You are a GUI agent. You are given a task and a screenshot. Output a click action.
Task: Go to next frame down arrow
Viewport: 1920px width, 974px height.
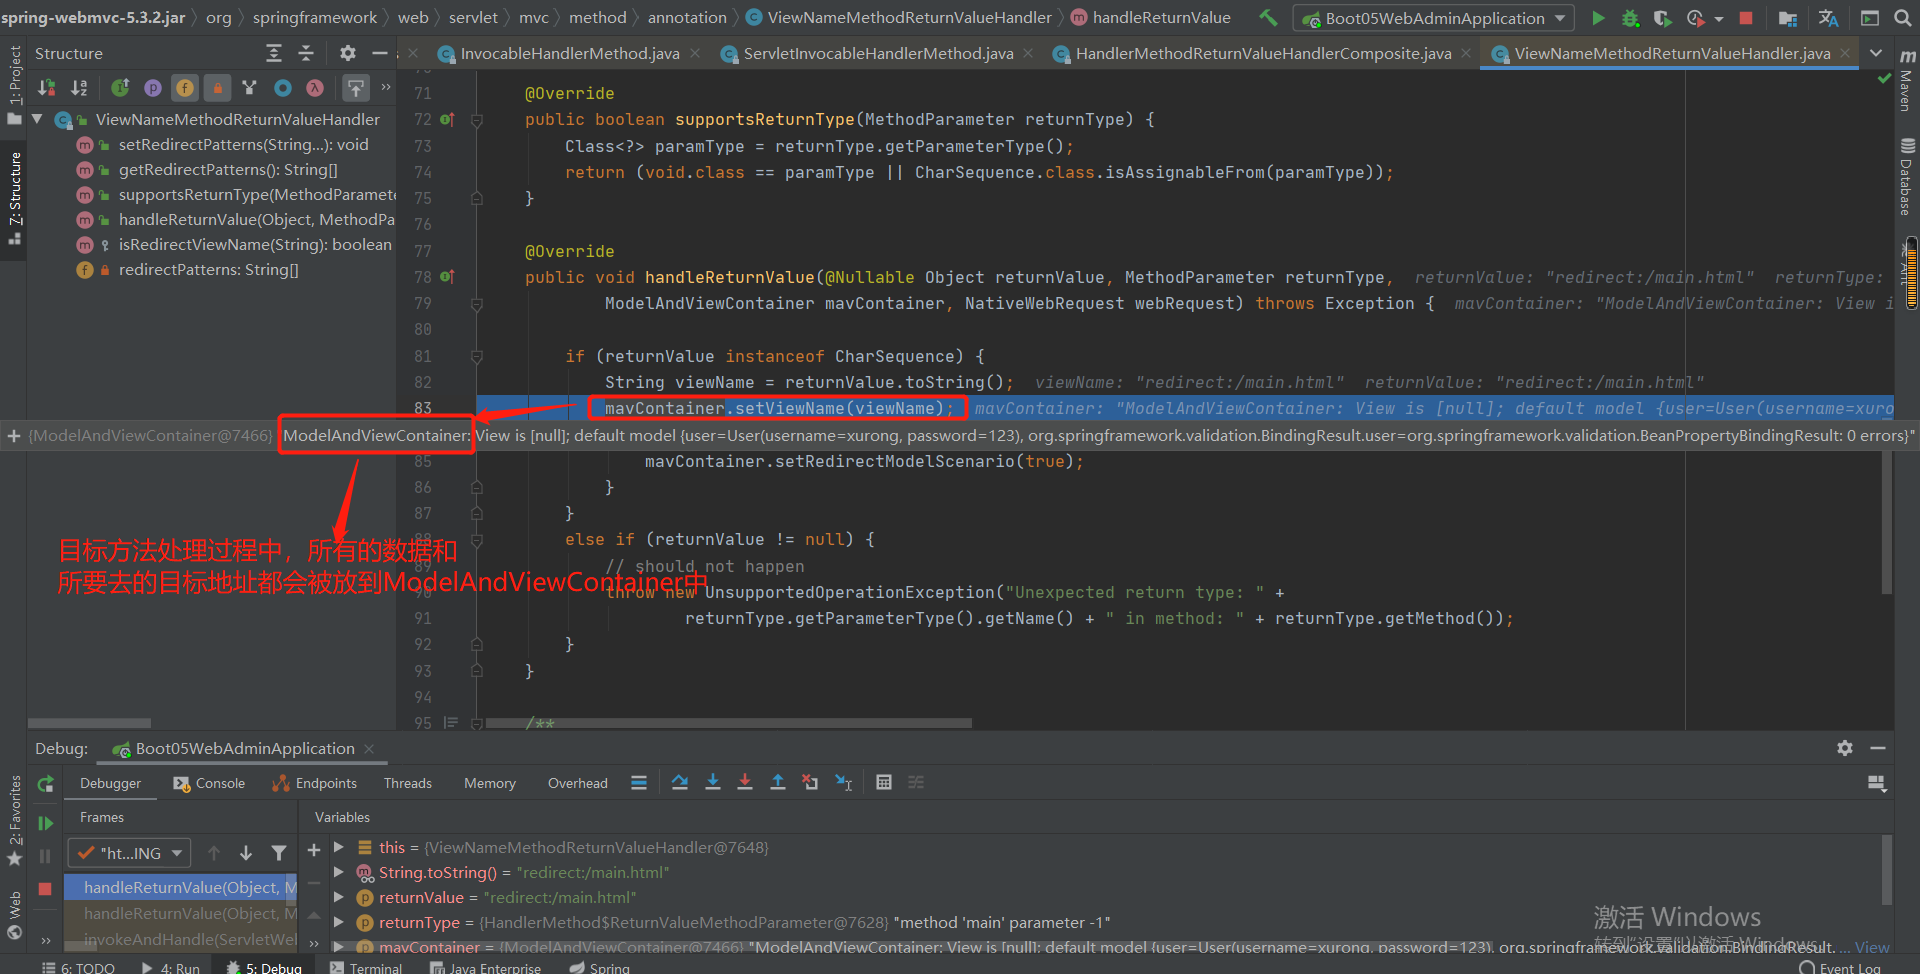click(246, 853)
